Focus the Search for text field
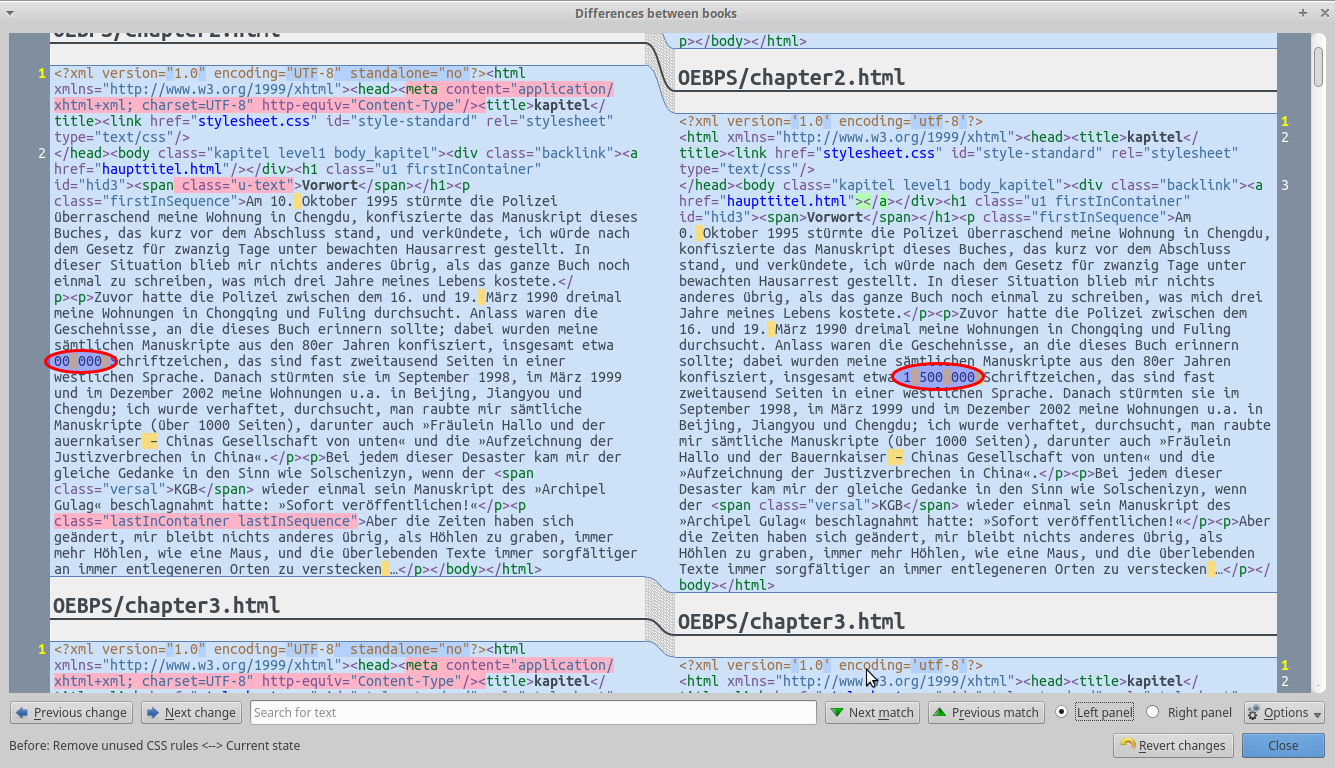The height and width of the screenshot is (768, 1335). tap(533, 713)
